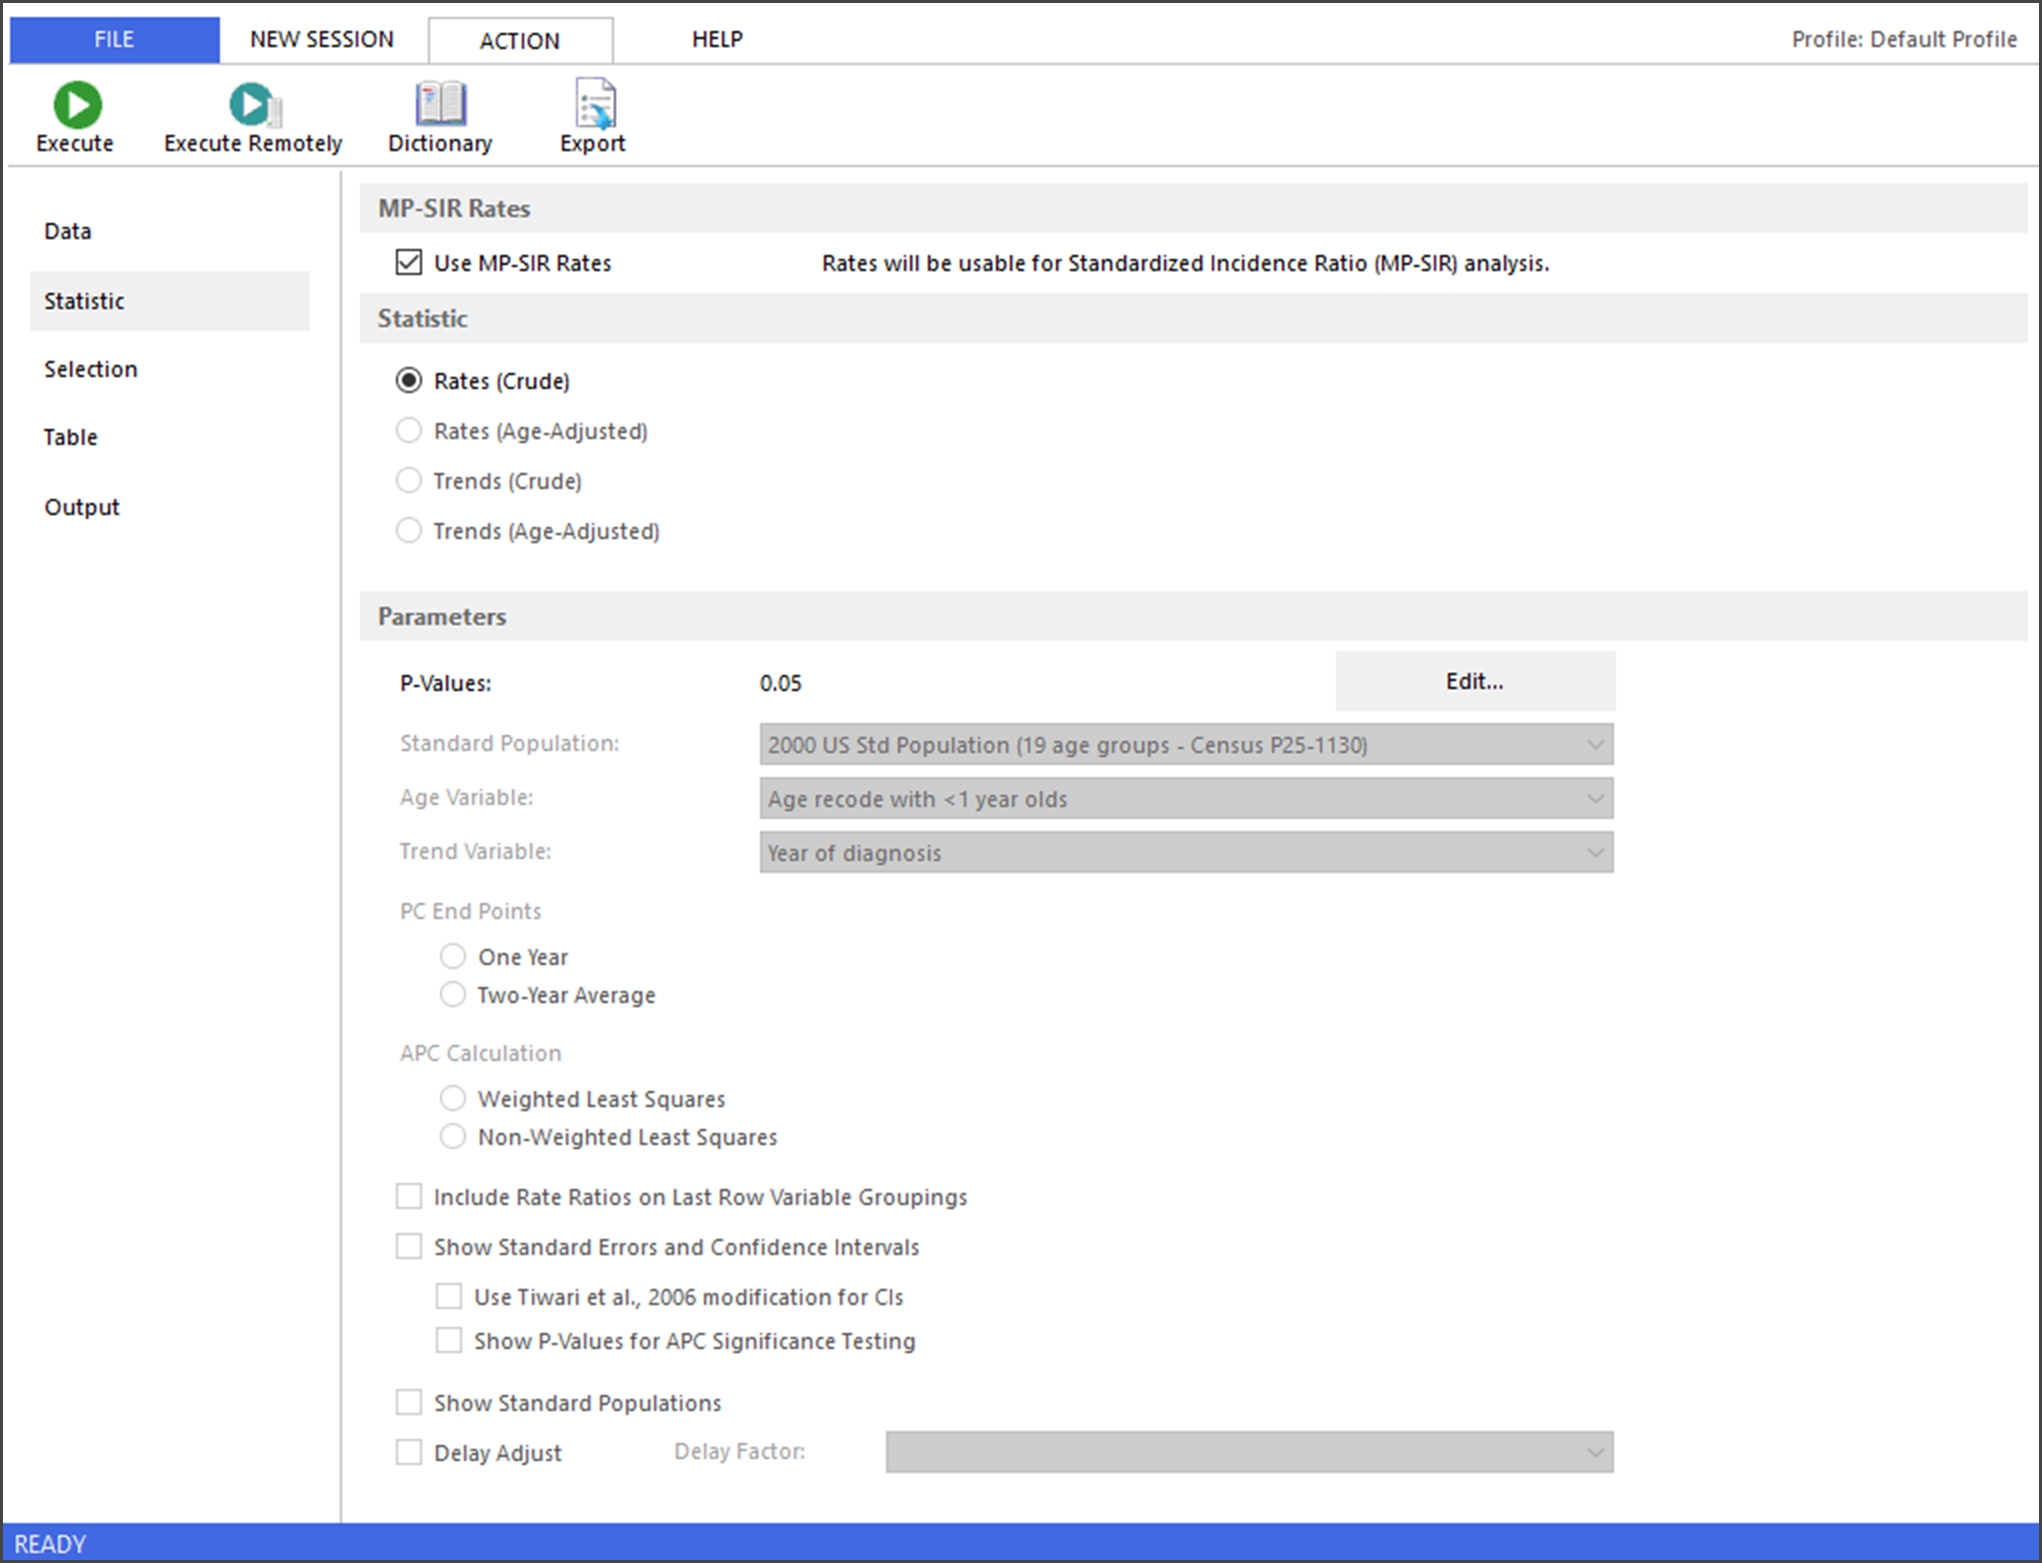Click the green Execute icon
Screen dimensions: 2042x1563
(77, 104)
